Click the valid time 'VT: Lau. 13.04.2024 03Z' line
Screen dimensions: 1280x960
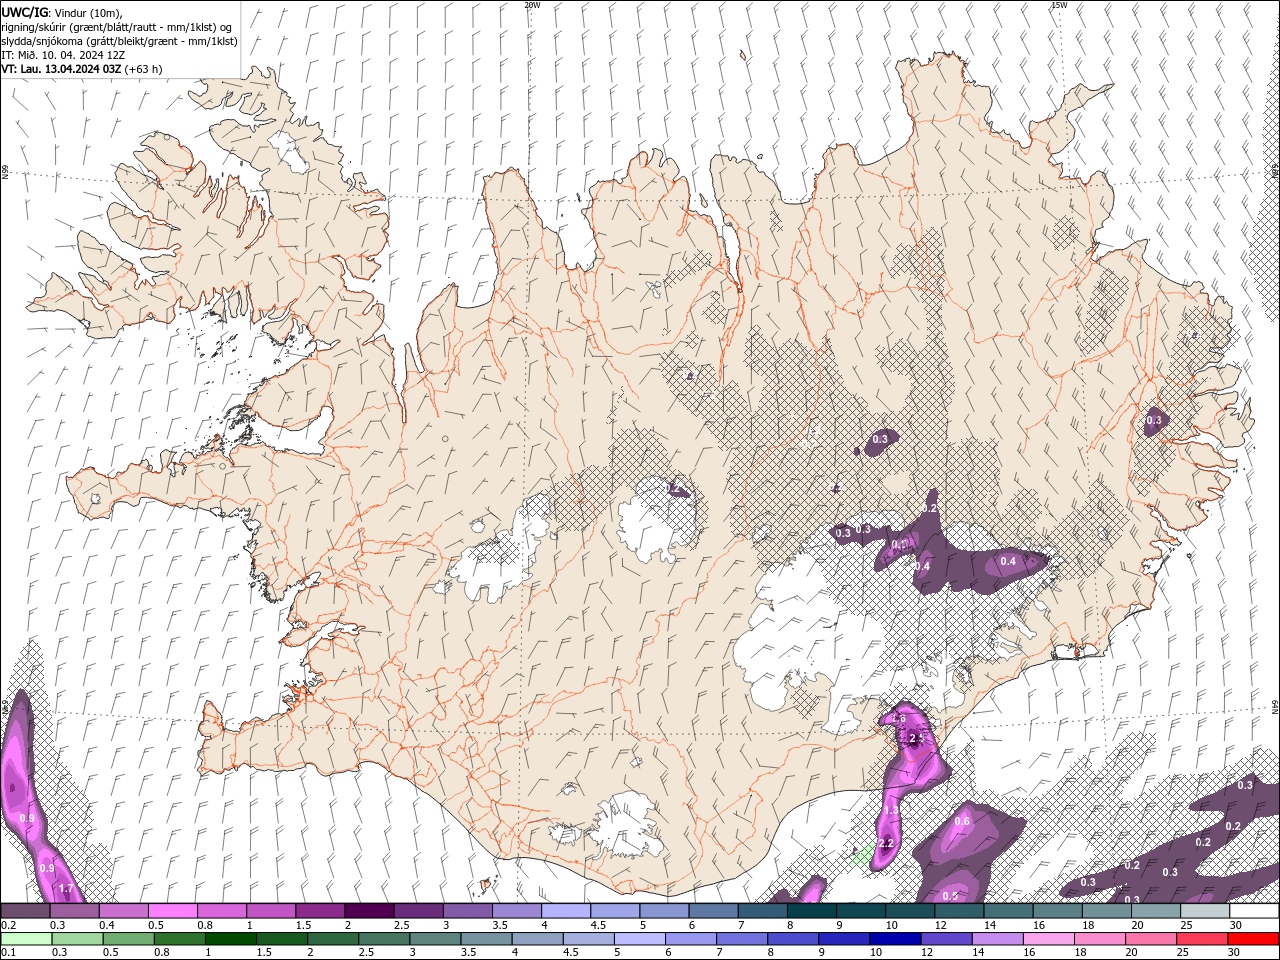point(82,69)
